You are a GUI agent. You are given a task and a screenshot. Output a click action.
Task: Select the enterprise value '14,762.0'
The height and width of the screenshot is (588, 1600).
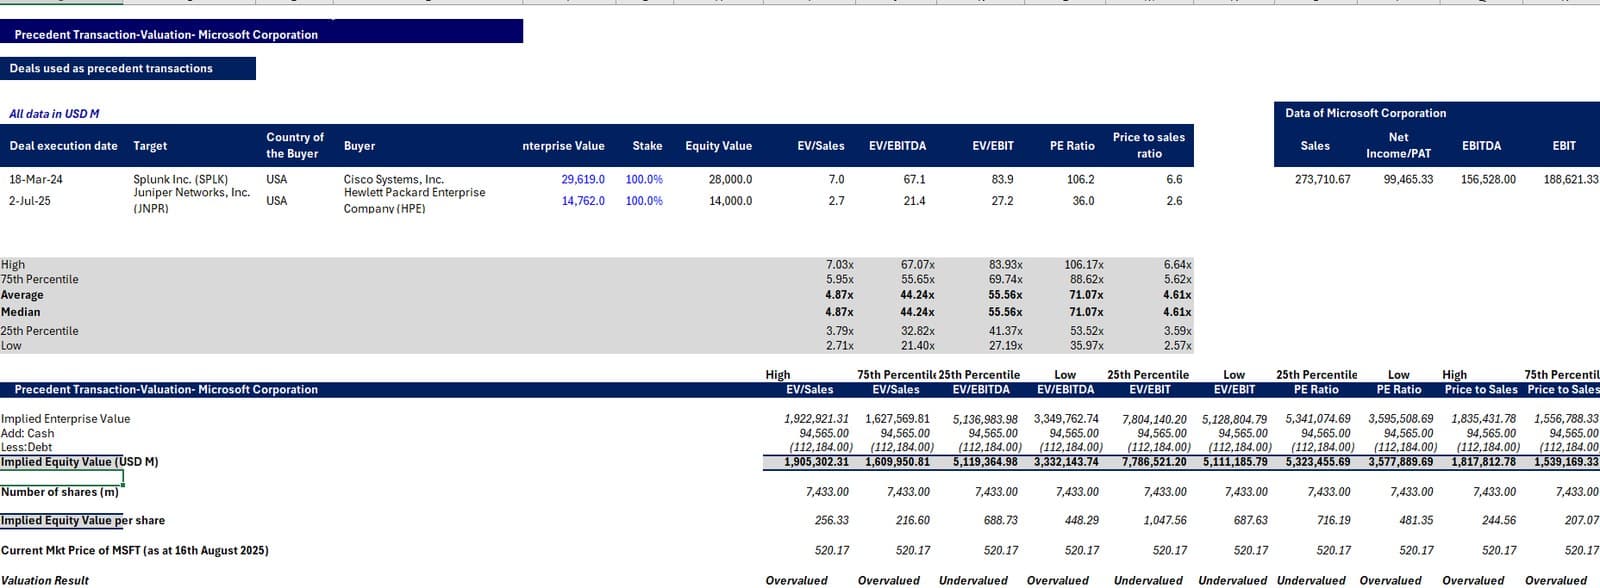click(x=583, y=201)
